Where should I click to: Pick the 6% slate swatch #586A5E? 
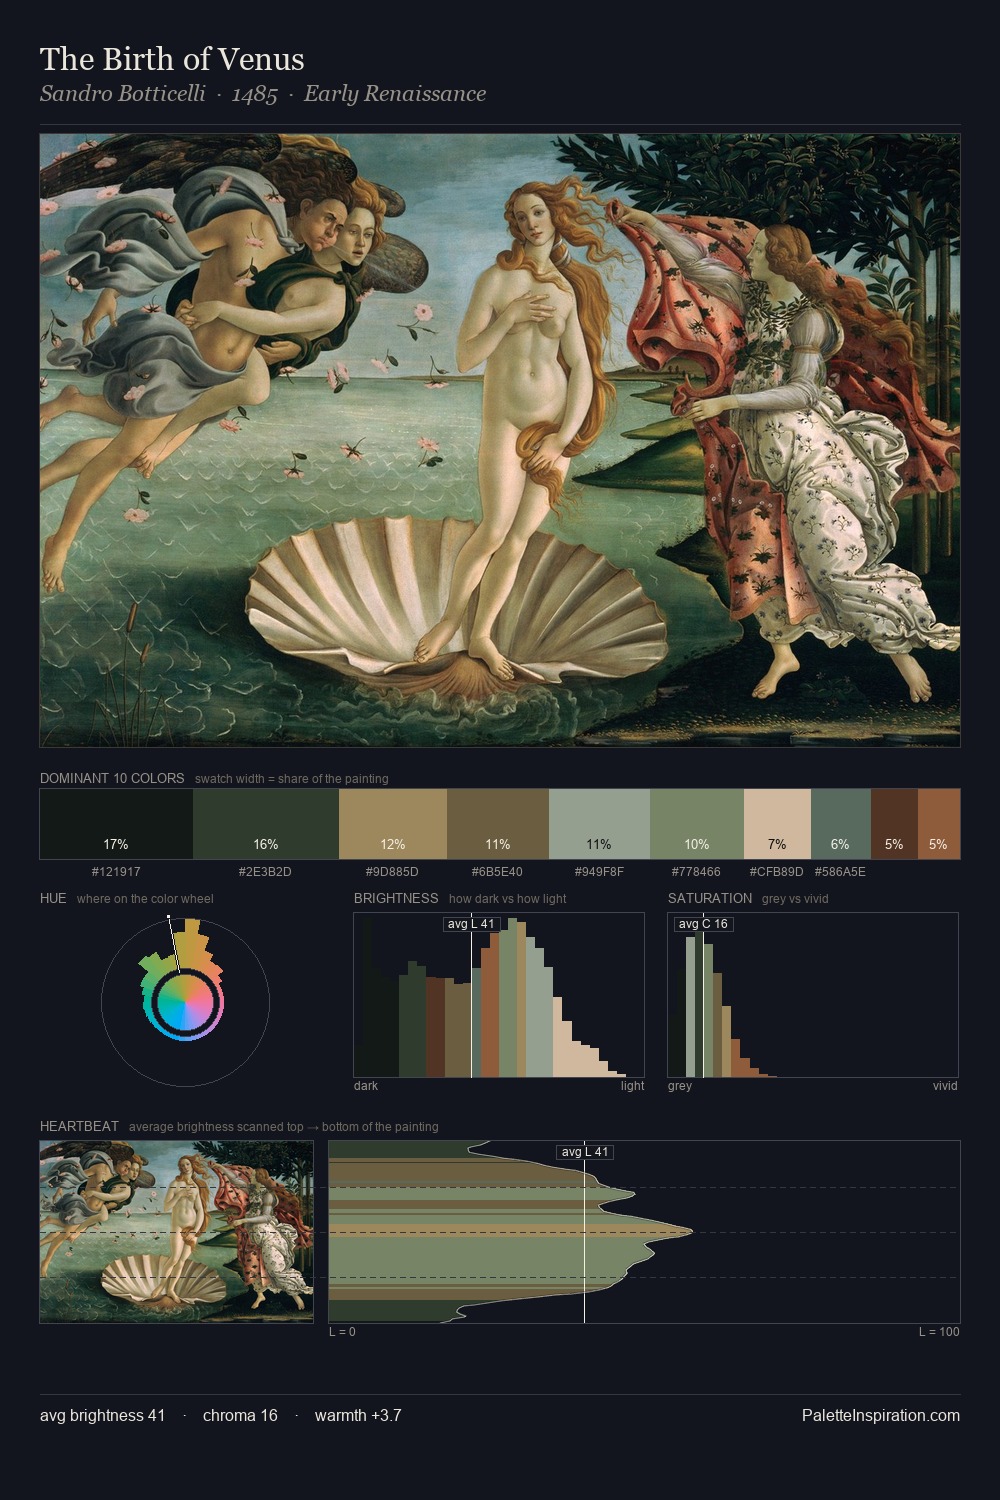click(841, 824)
